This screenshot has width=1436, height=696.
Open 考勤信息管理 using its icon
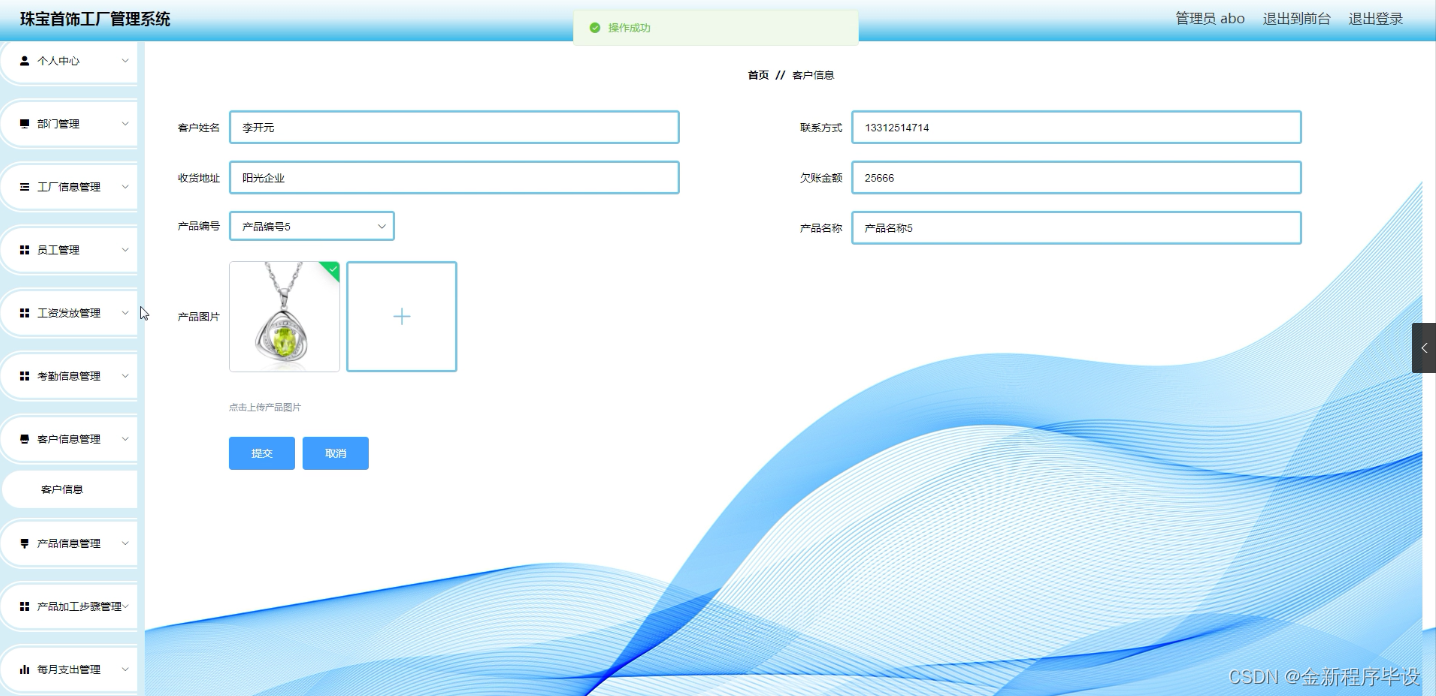coord(22,375)
